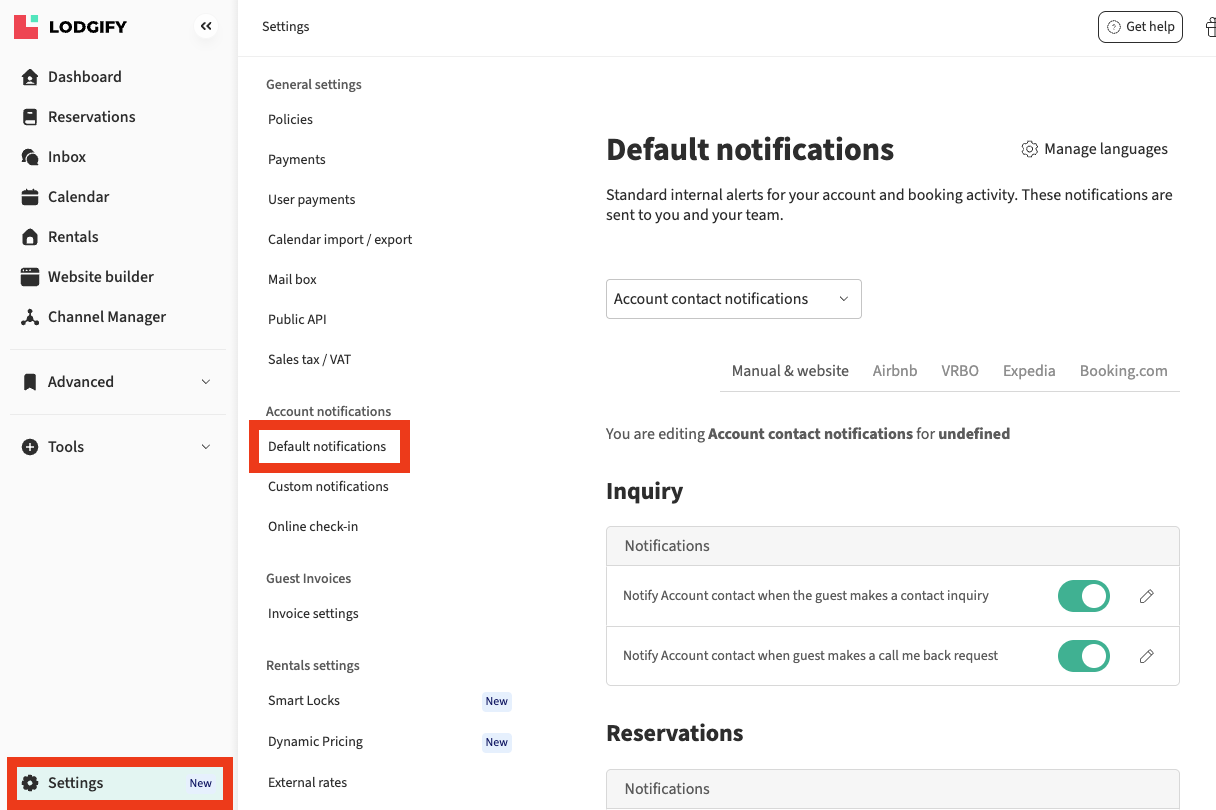Click the Channel Manager network icon
Viewport: 1216px width, 810px height.
(30, 317)
